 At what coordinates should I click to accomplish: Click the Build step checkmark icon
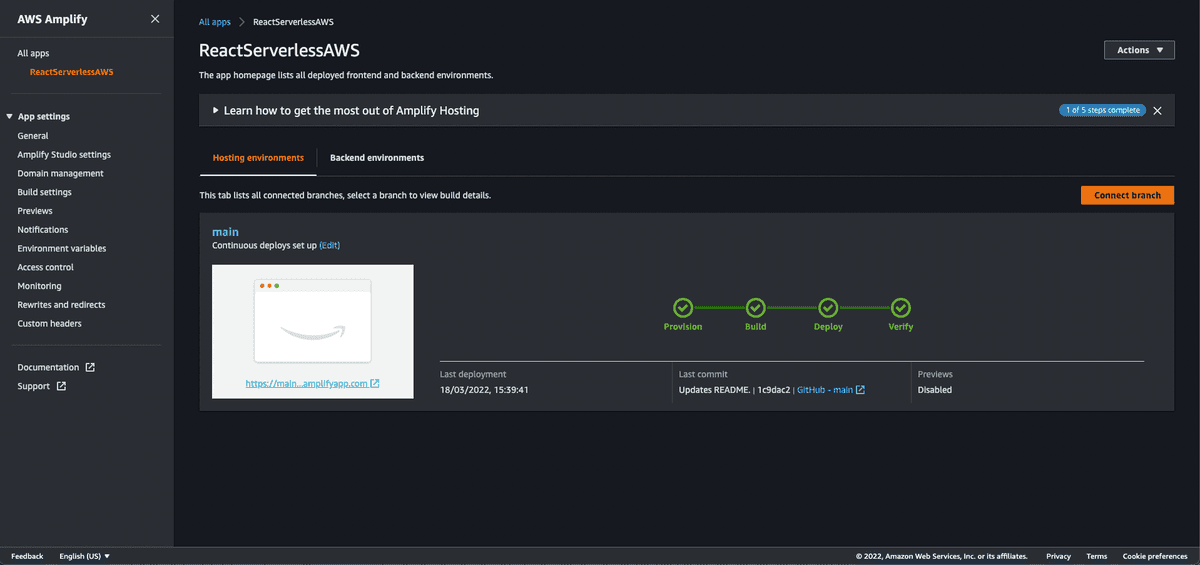(756, 308)
